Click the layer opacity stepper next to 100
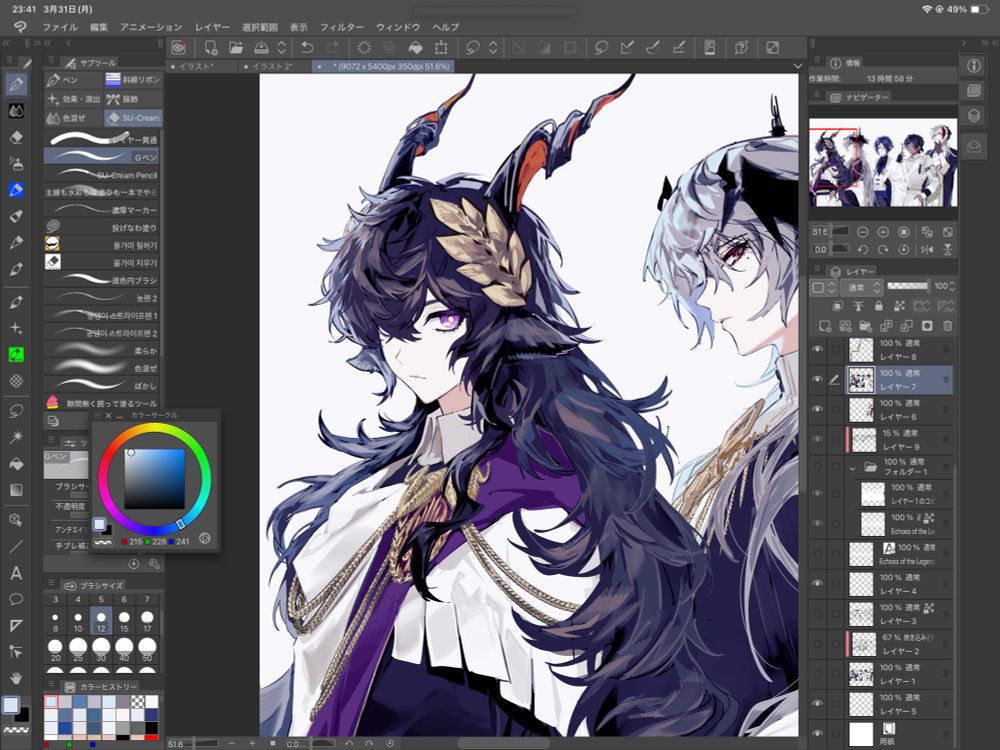This screenshot has width=1000, height=750. point(953,286)
